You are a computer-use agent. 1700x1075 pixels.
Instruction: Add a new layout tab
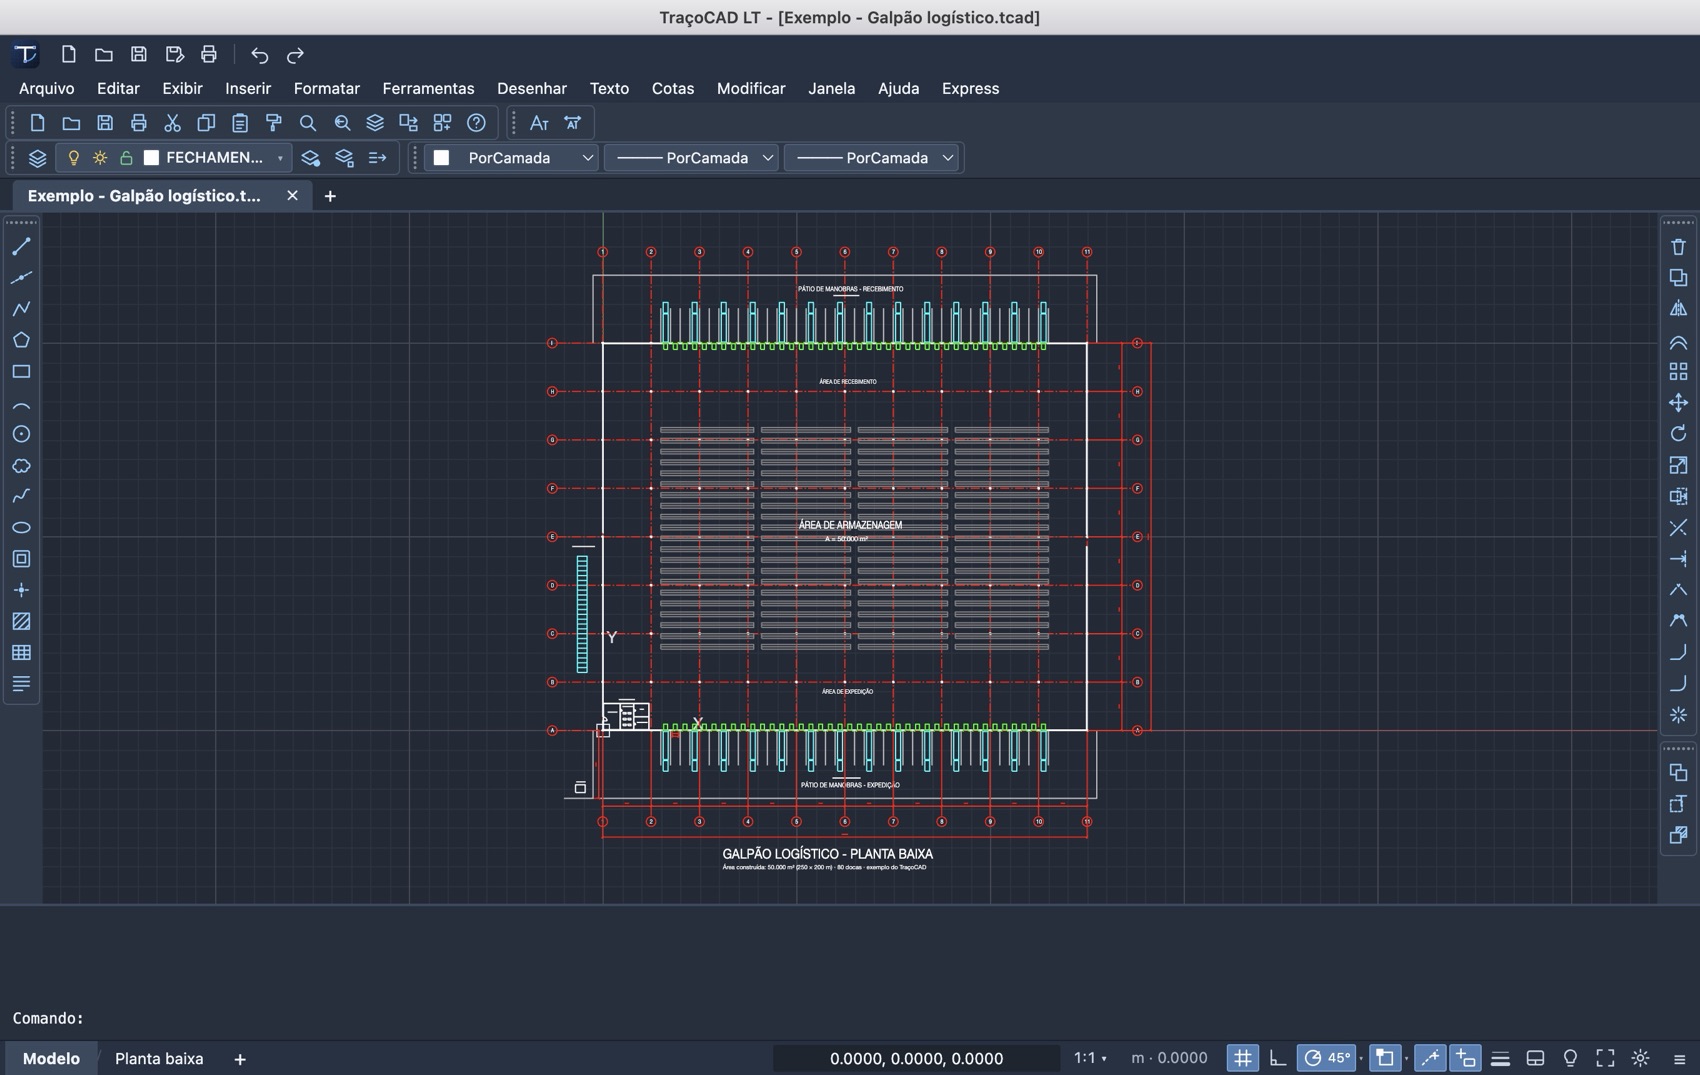coord(240,1059)
